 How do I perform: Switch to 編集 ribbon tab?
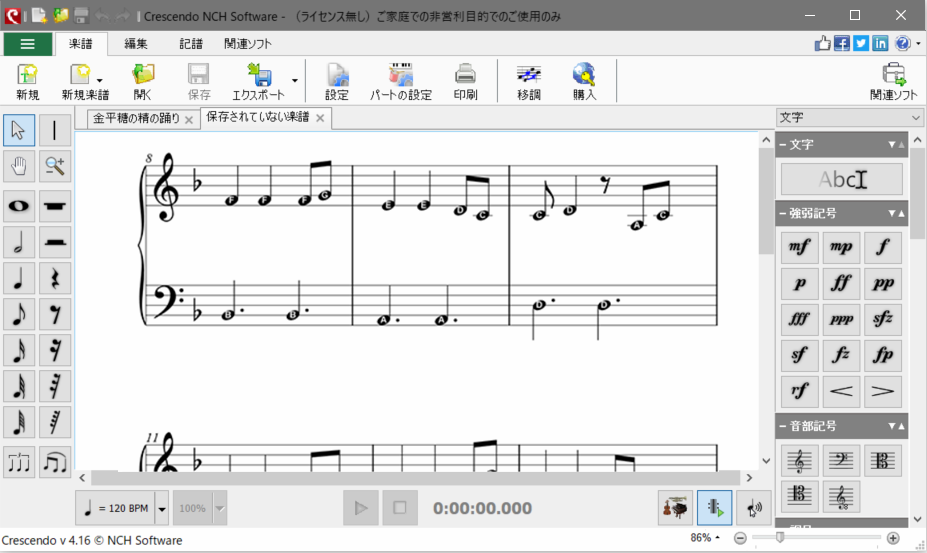coord(136,44)
